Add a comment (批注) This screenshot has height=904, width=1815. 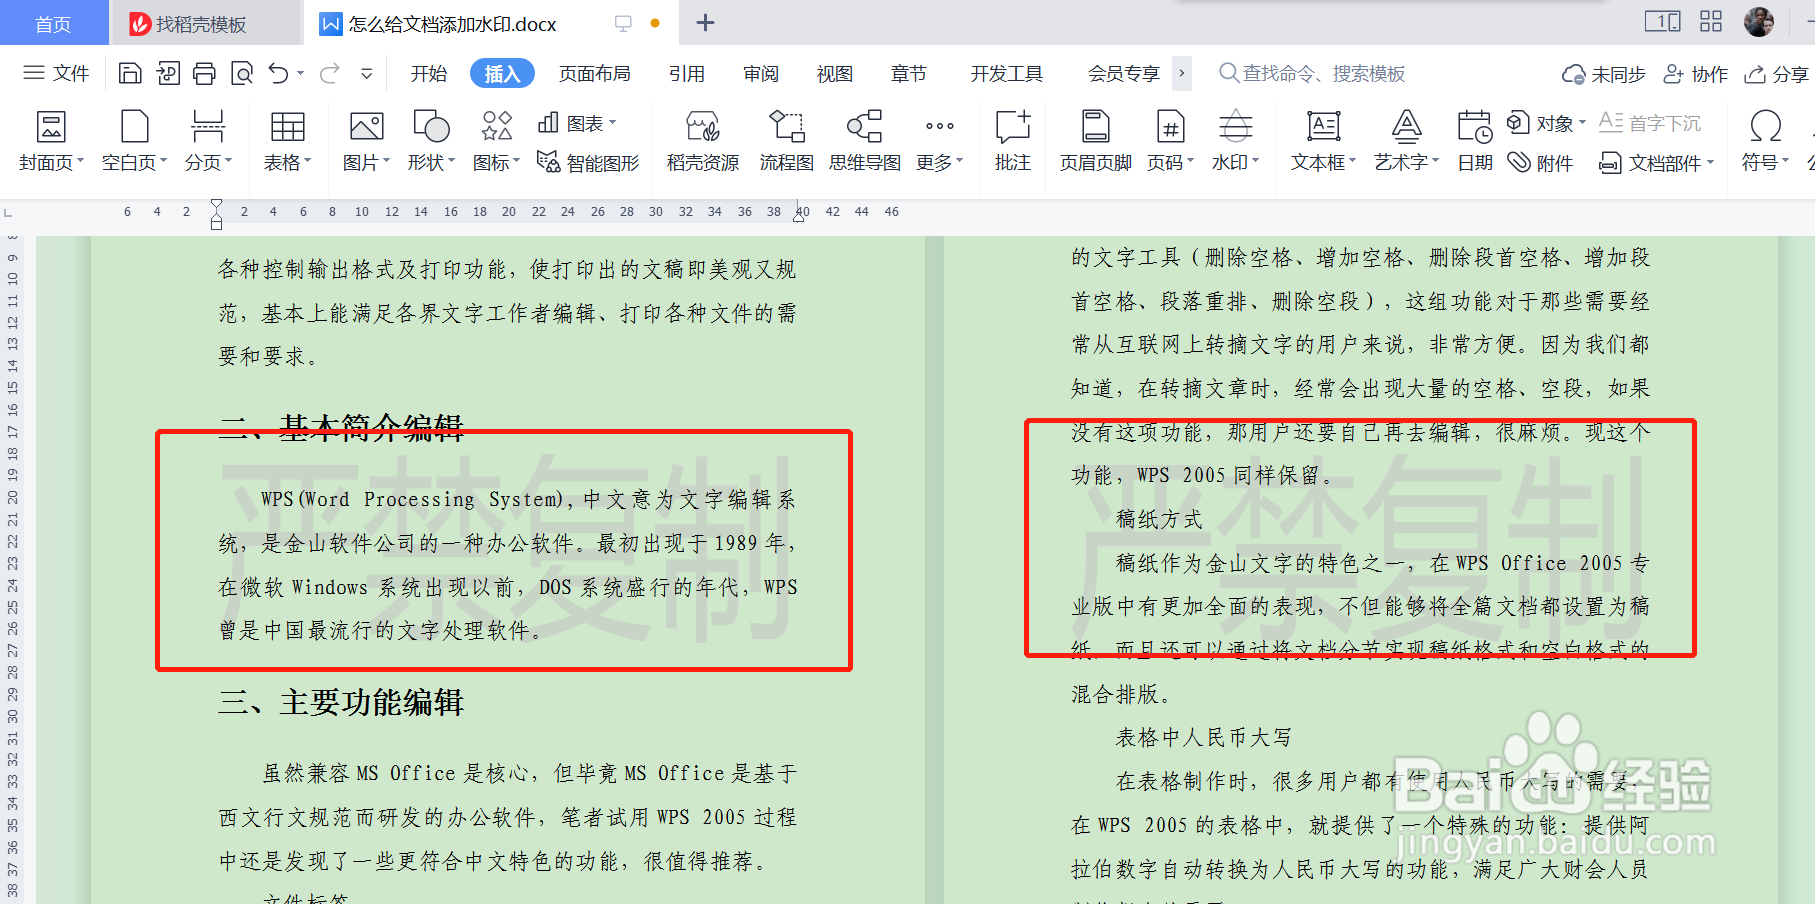pyautogui.click(x=1012, y=141)
